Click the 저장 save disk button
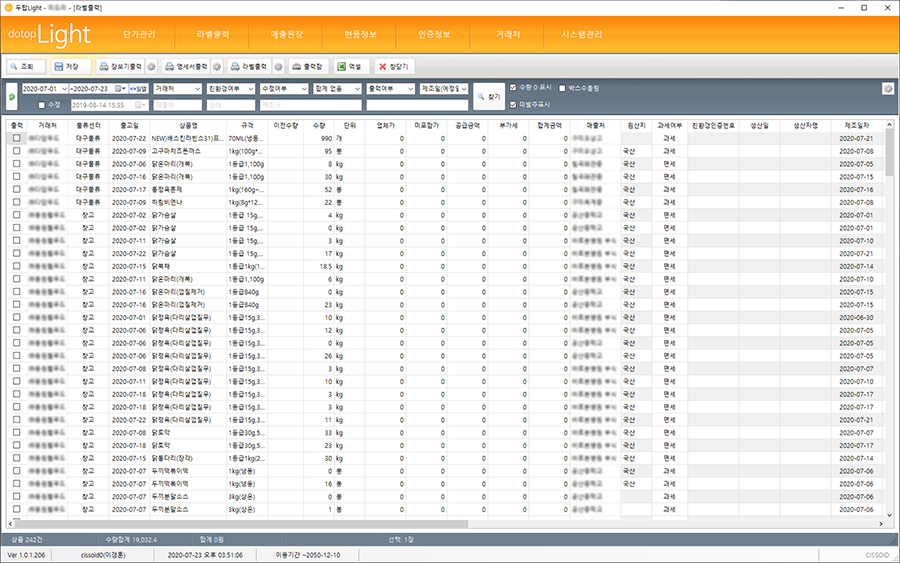 [69, 66]
